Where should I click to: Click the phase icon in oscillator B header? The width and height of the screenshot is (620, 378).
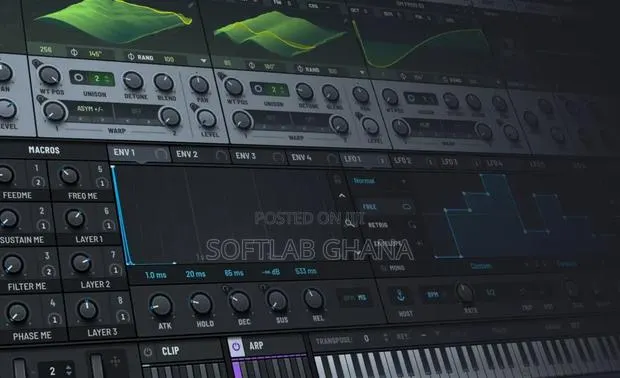[x=251, y=65]
